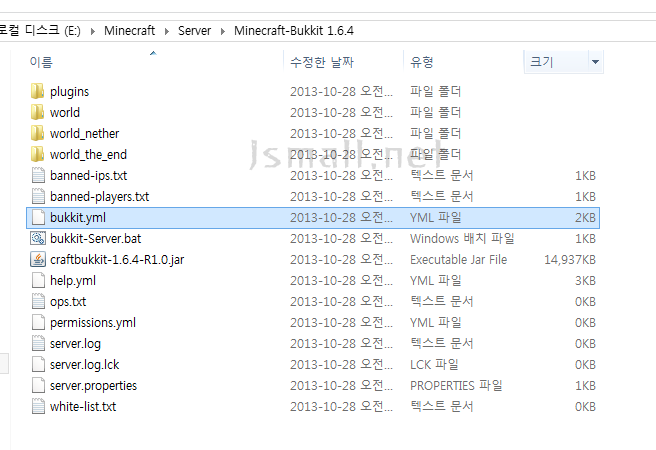This screenshot has height=450, width=656.
Task: Select server.properties file name
Action: (93, 386)
